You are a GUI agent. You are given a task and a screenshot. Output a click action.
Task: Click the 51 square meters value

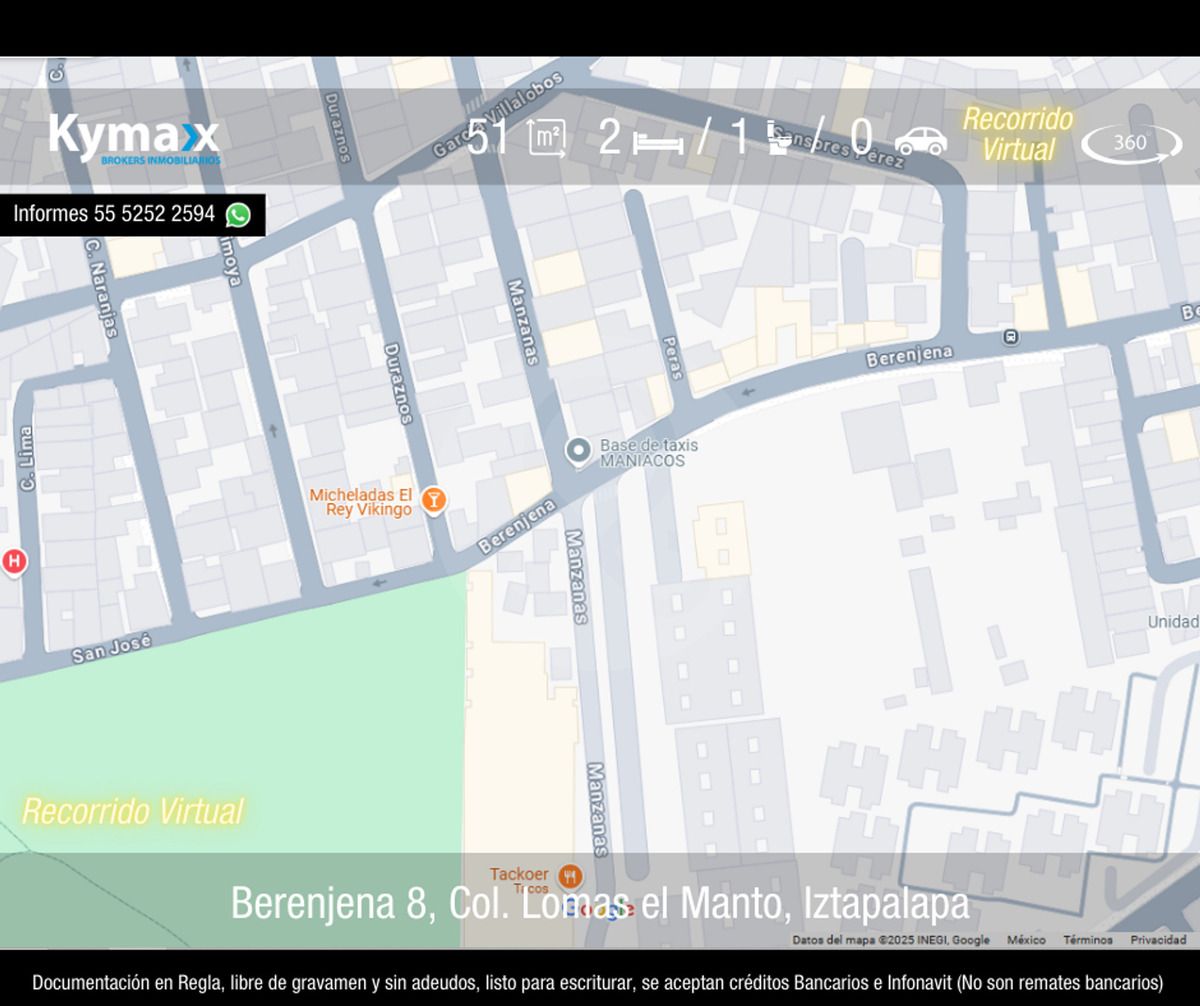tap(488, 138)
